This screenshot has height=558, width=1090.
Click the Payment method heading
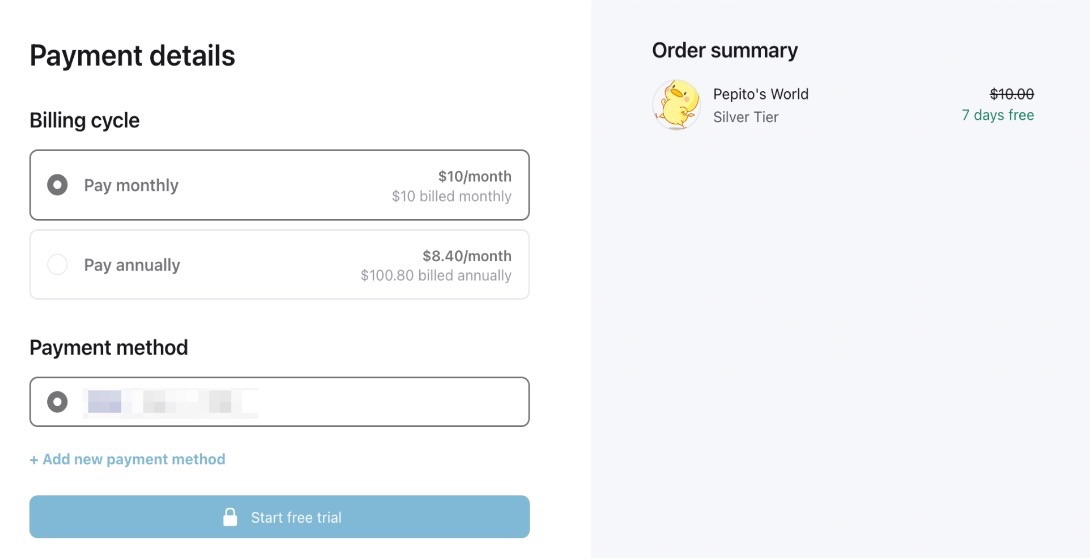(x=108, y=348)
